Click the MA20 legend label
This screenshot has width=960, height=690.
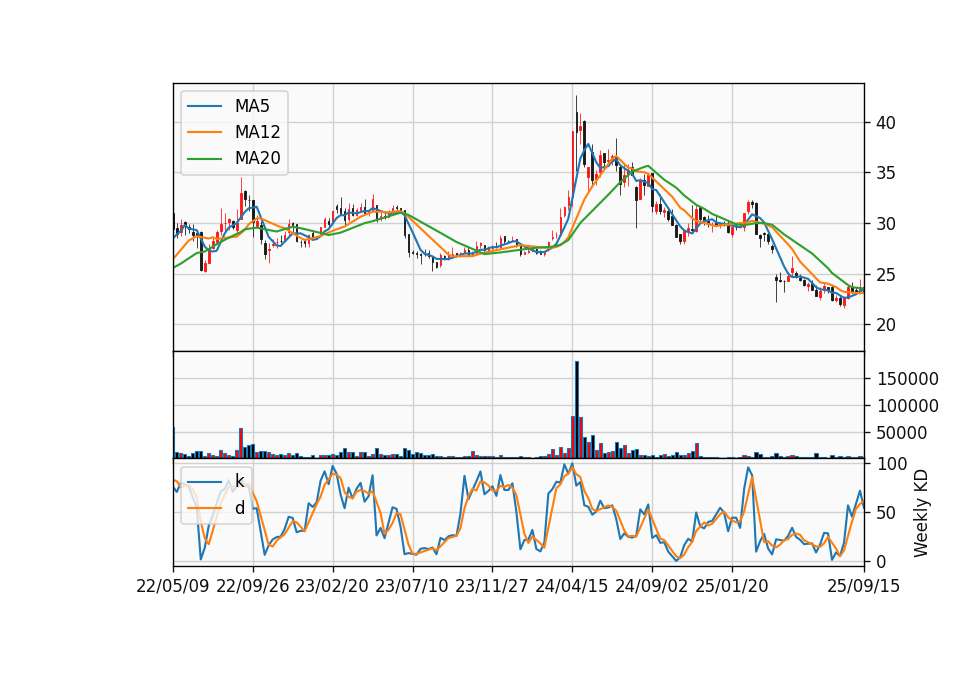point(257,158)
